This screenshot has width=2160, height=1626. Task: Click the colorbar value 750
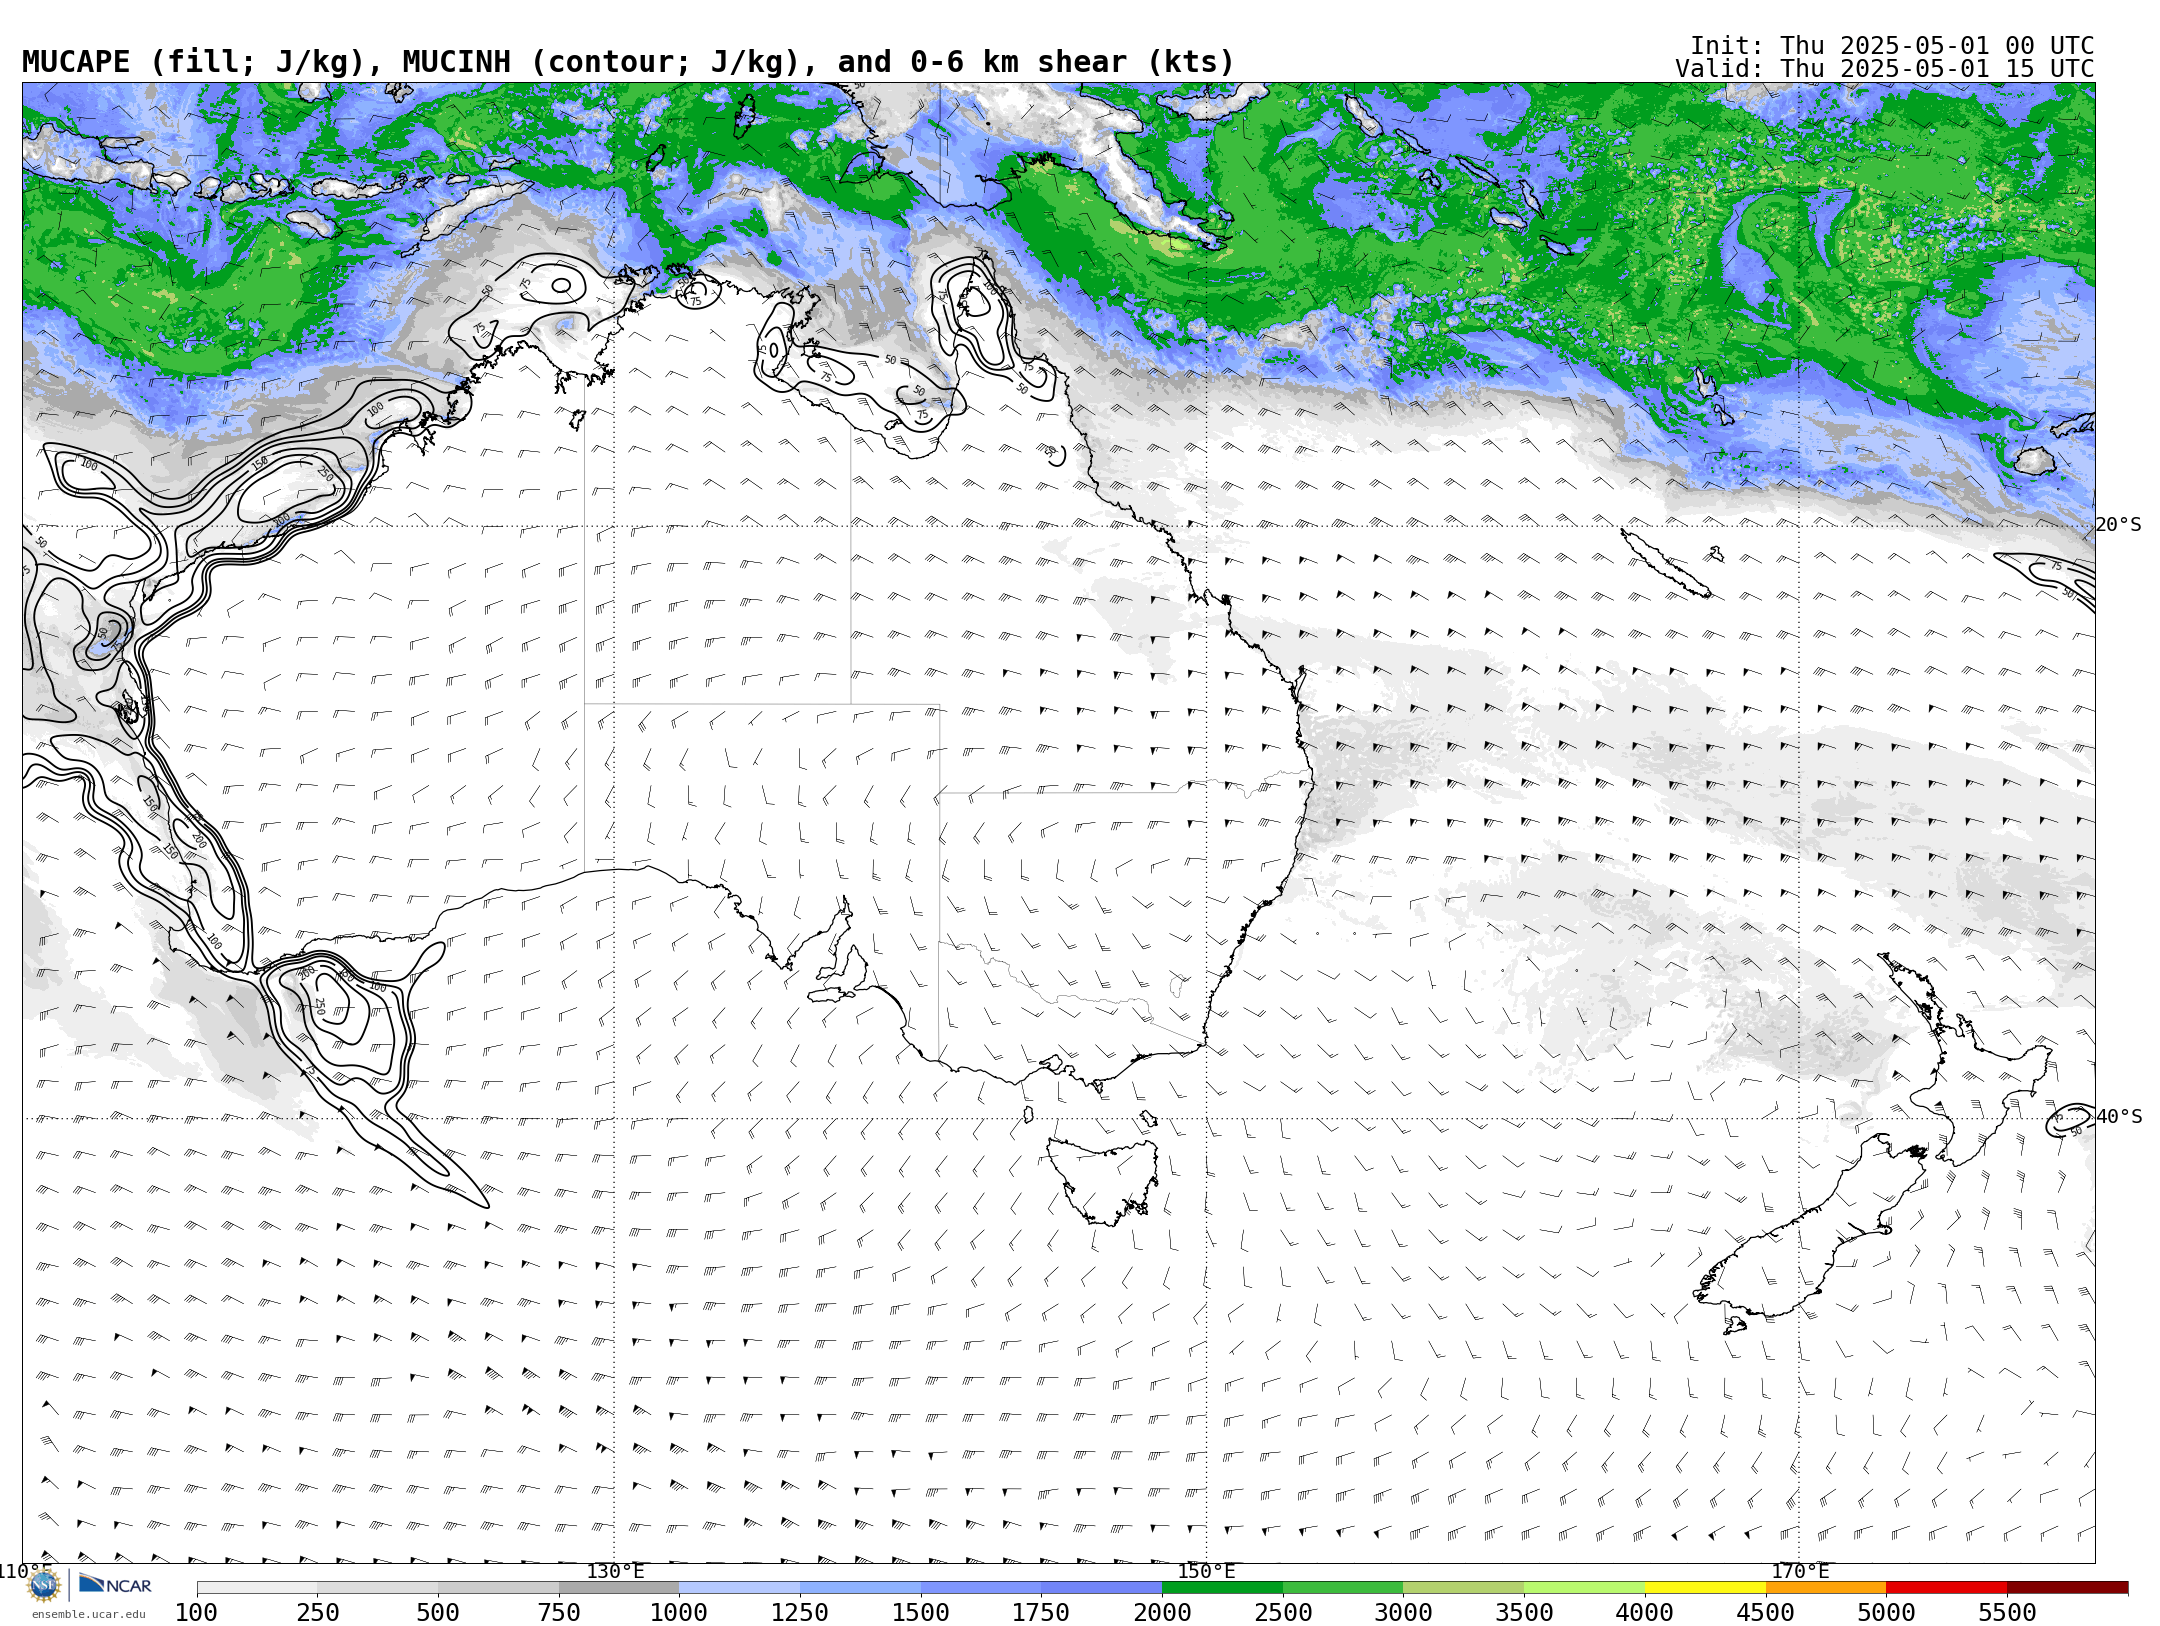click(559, 1613)
